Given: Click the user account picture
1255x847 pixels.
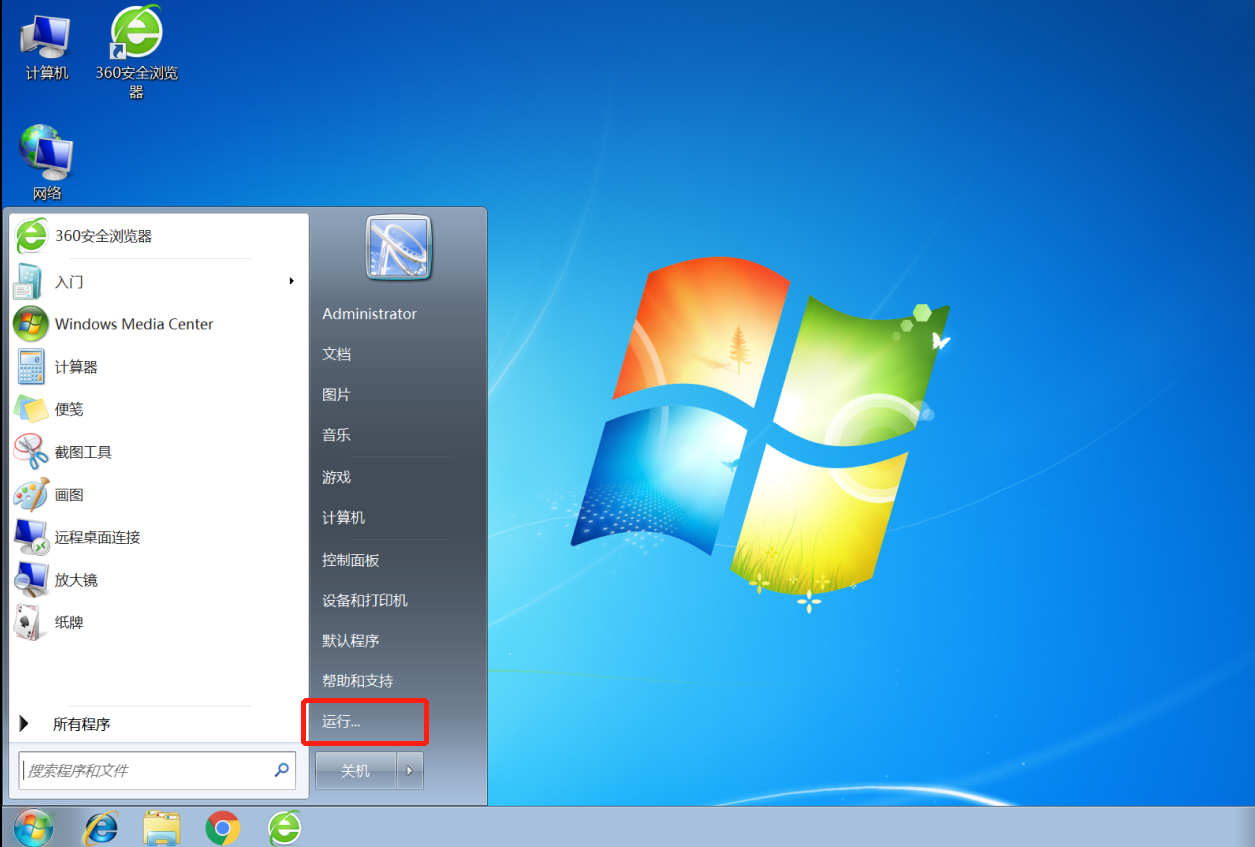Looking at the screenshot, I should click(399, 247).
